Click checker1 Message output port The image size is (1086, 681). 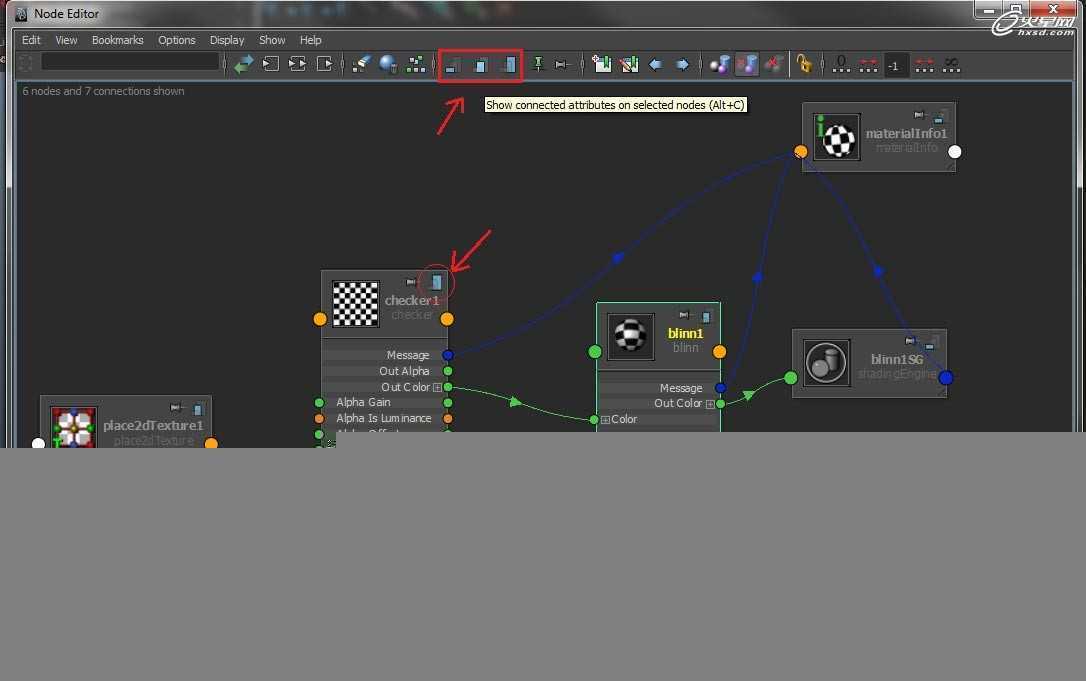(448, 355)
